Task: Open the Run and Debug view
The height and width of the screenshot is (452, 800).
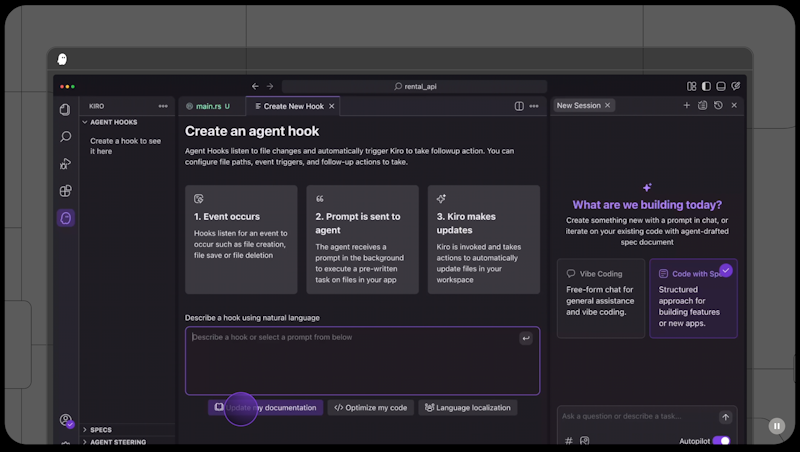Action: tap(65, 164)
